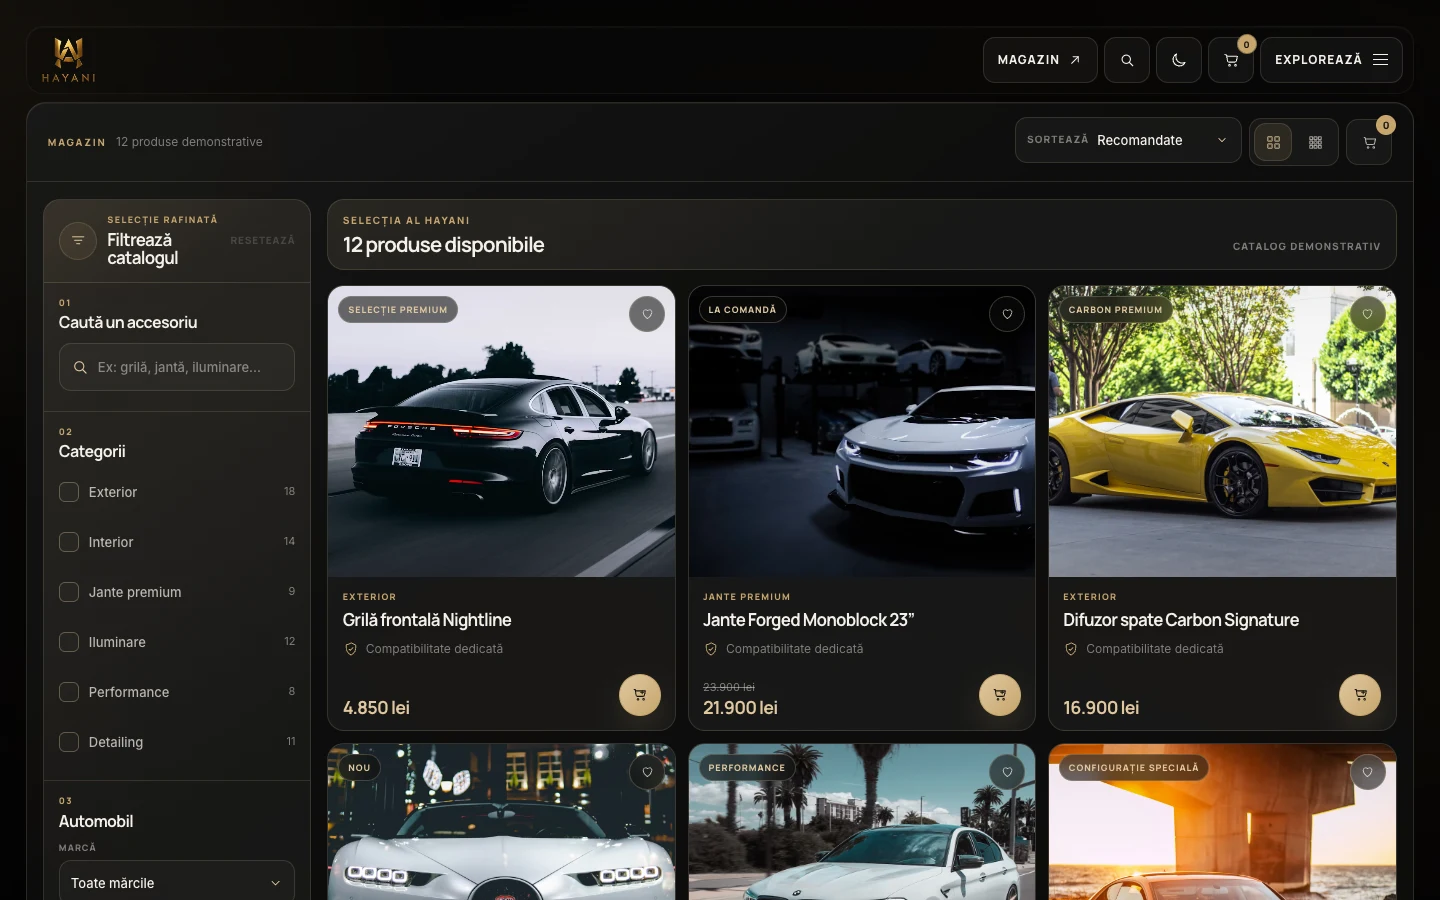Click the Magazin breadcrumb label
1440x900 pixels.
[x=76, y=143]
